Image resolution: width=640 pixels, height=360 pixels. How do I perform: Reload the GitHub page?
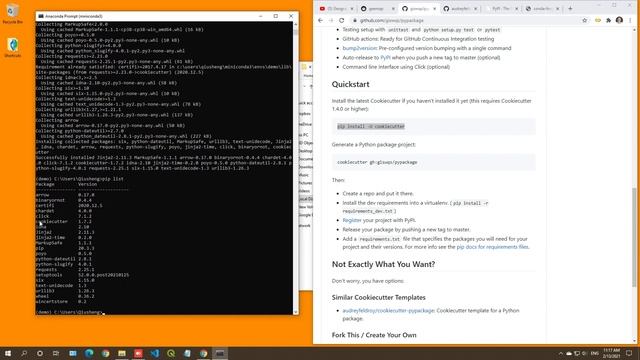[342, 20]
